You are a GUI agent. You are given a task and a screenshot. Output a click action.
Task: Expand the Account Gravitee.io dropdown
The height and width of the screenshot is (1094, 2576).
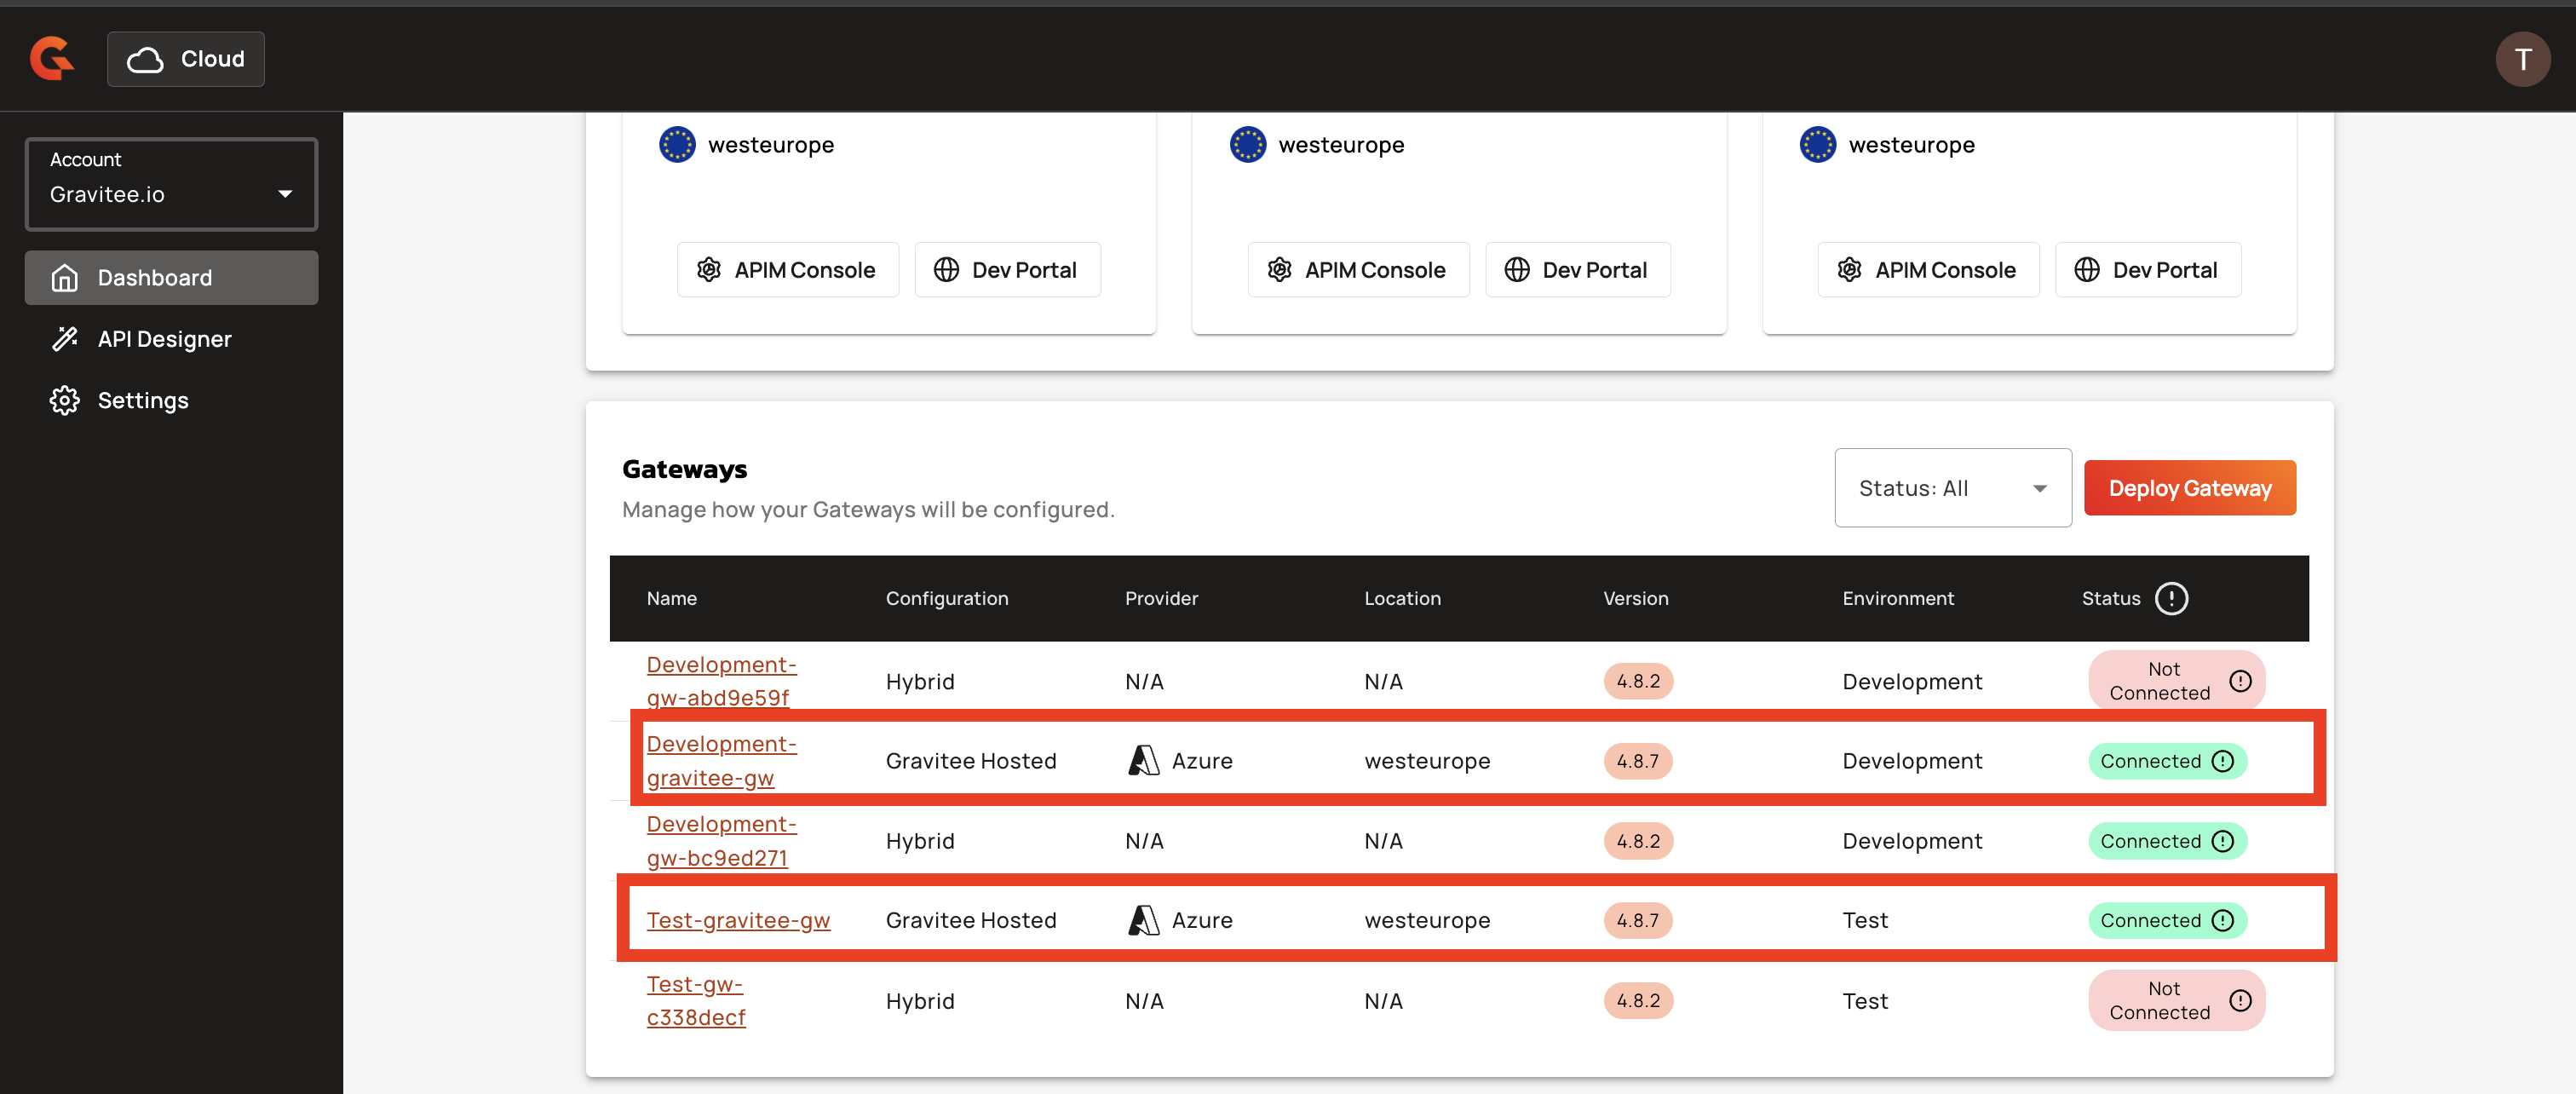171,184
